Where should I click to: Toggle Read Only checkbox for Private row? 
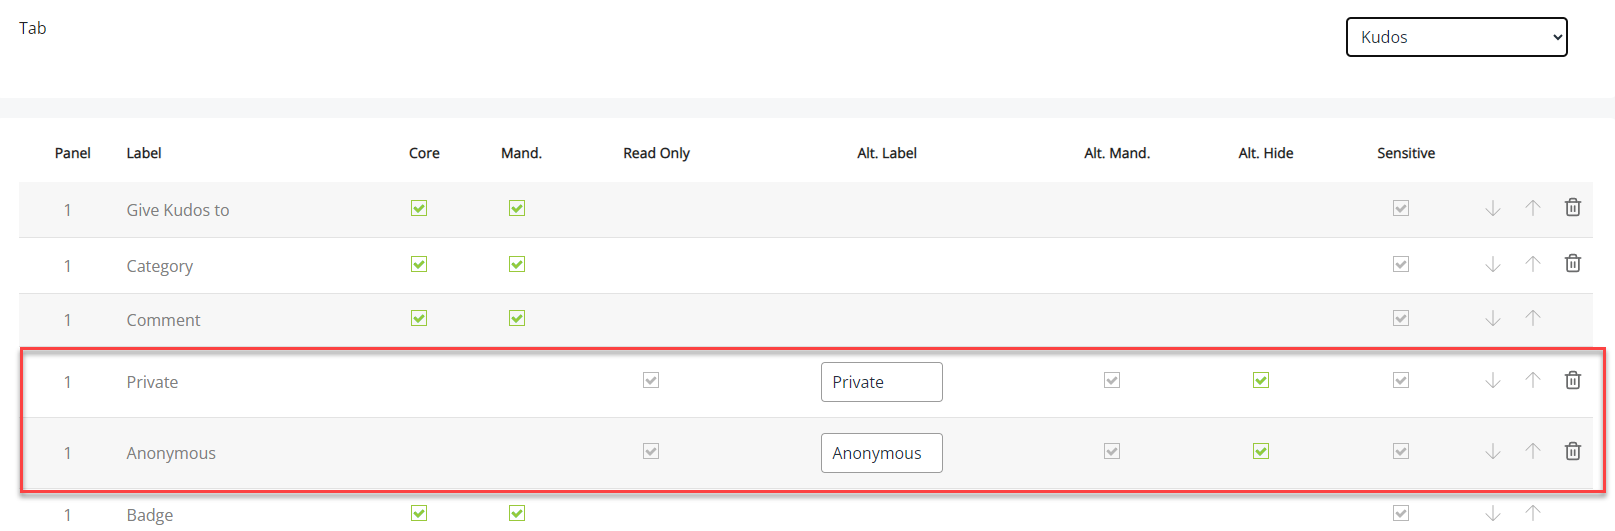coord(651,380)
